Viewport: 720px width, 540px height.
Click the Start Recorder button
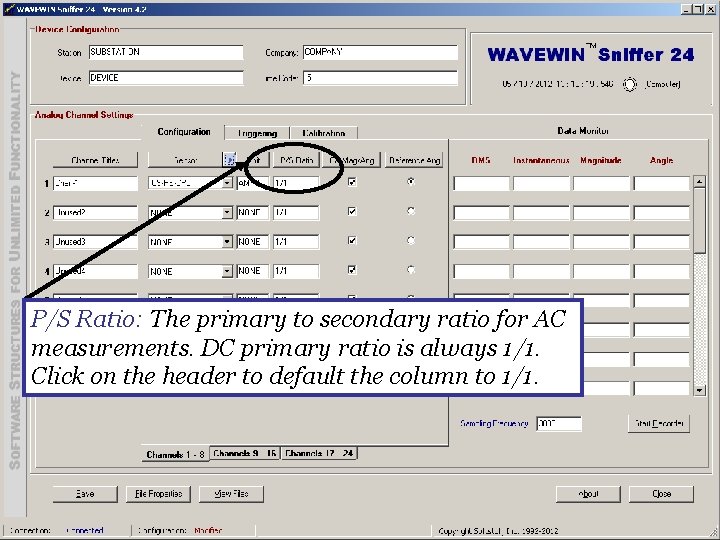point(659,423)
